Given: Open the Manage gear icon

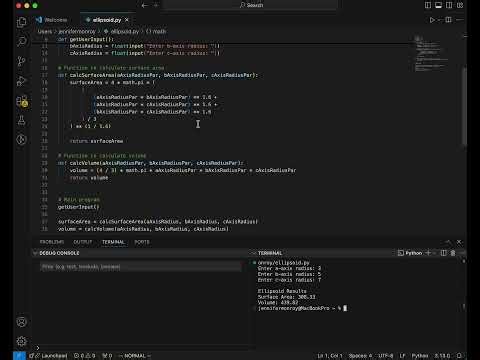Looking at the screenshot, I should pyautogui.click(x=22, y=341).
